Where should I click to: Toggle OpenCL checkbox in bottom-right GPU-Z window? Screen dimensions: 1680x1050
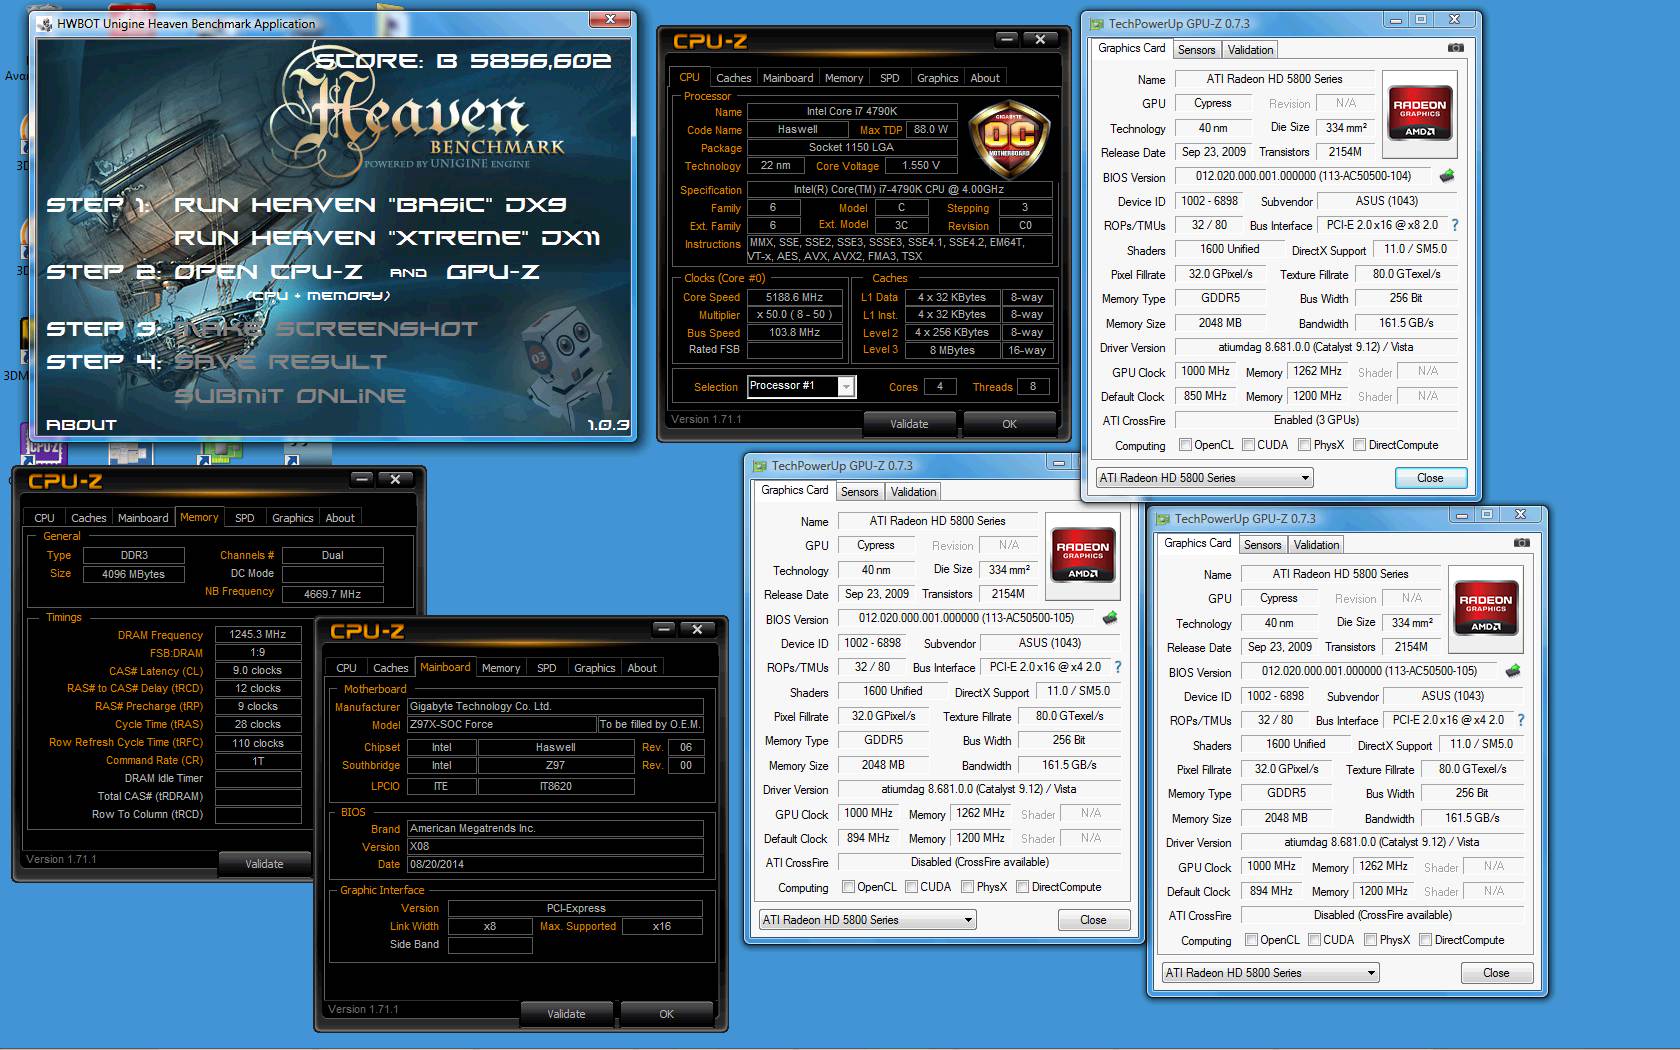1251,940
